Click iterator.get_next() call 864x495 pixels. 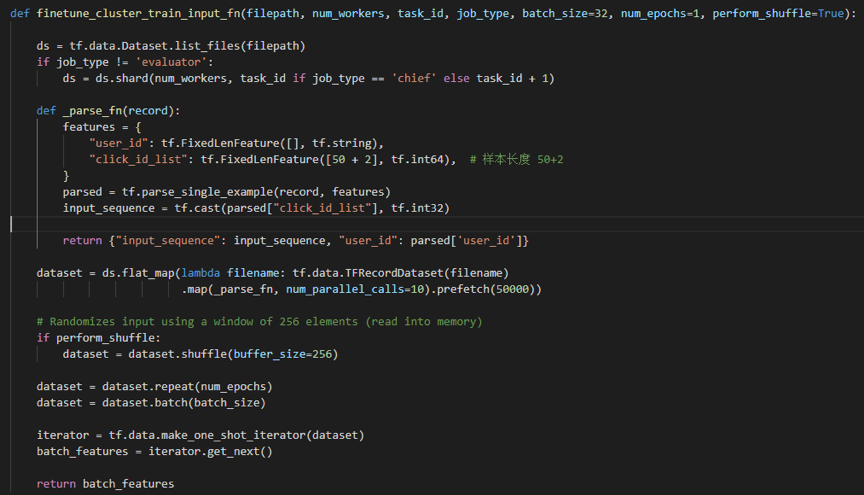(x=210, y=451)
